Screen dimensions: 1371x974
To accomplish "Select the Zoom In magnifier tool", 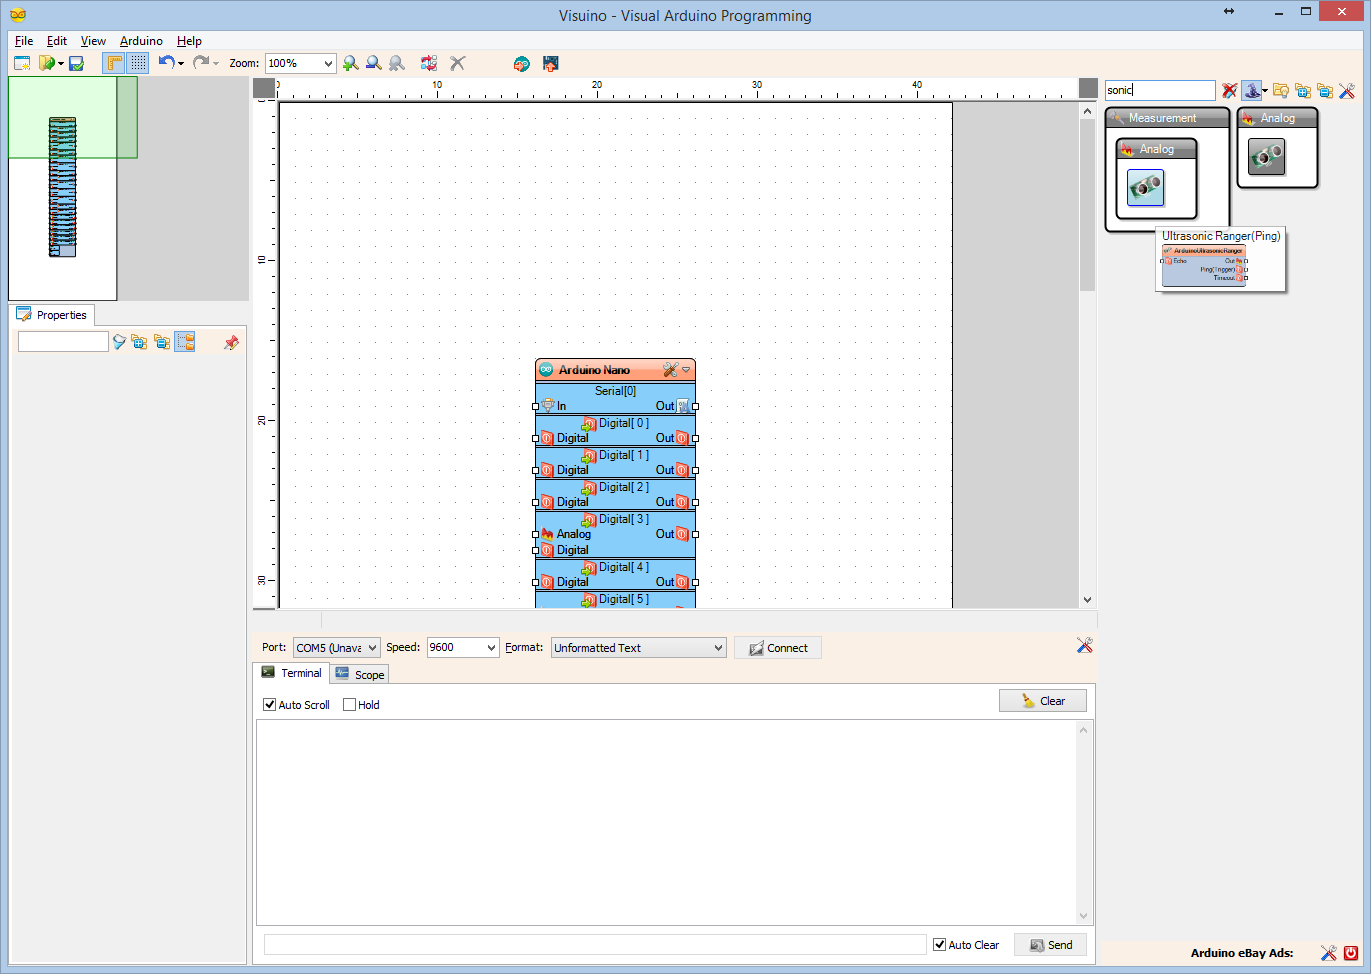I will (350, 63).
